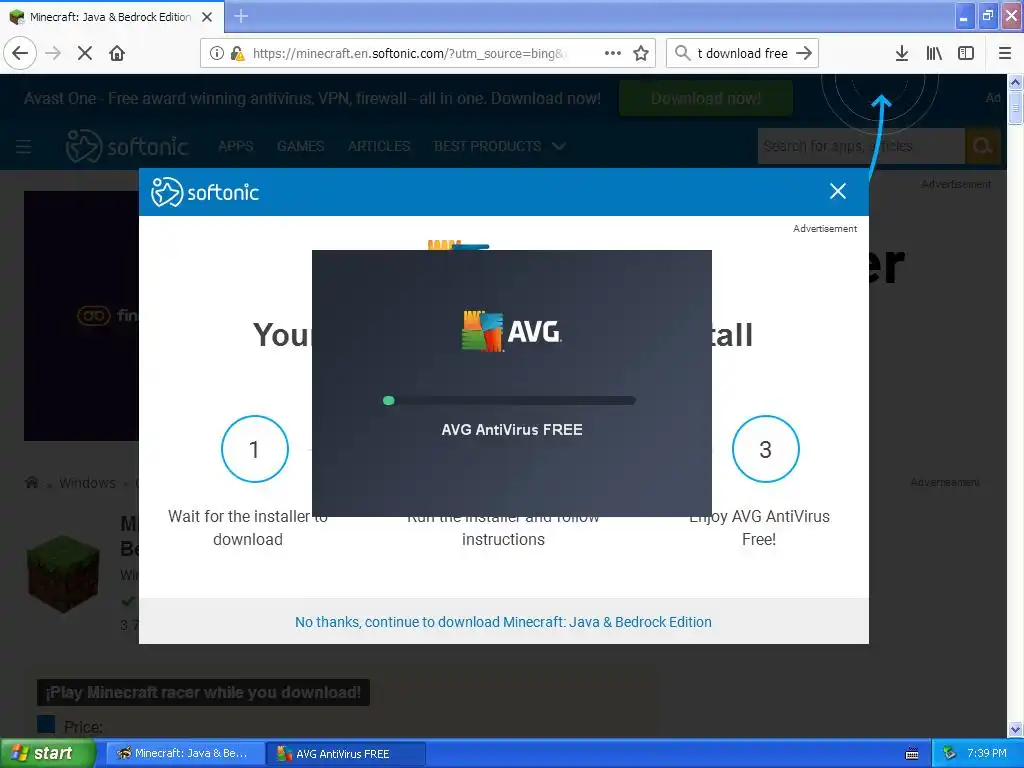Image resolution: width=1024 pixels, height=768 pixels.
Task: Click the 7:39 PM clock
Action: (x=987, y=754)
